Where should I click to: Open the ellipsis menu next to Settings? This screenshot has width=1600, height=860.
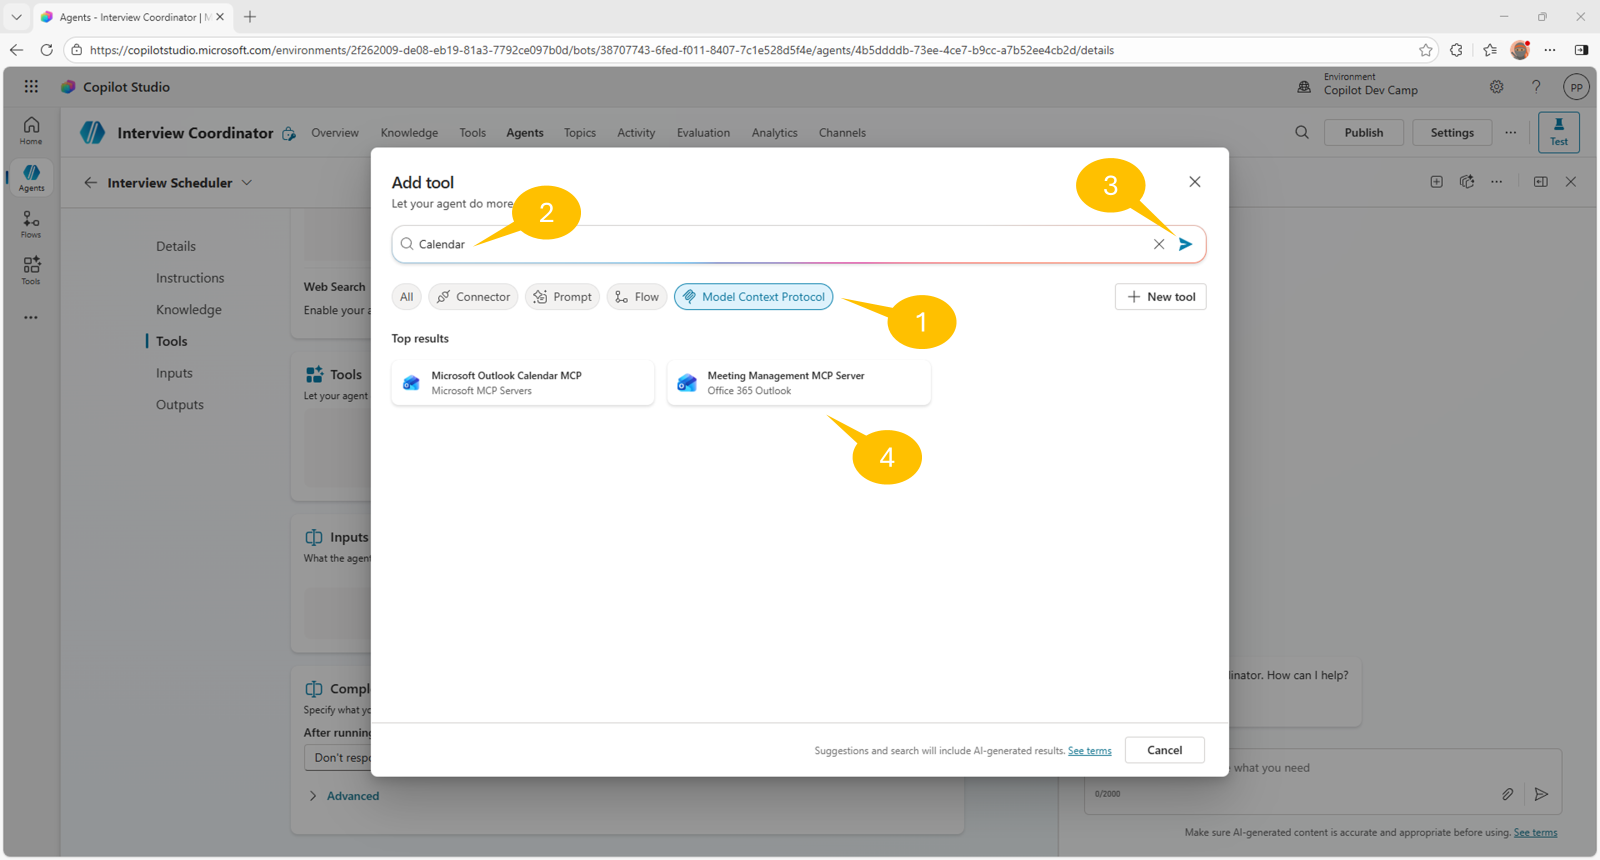(x=1511, y=132)
